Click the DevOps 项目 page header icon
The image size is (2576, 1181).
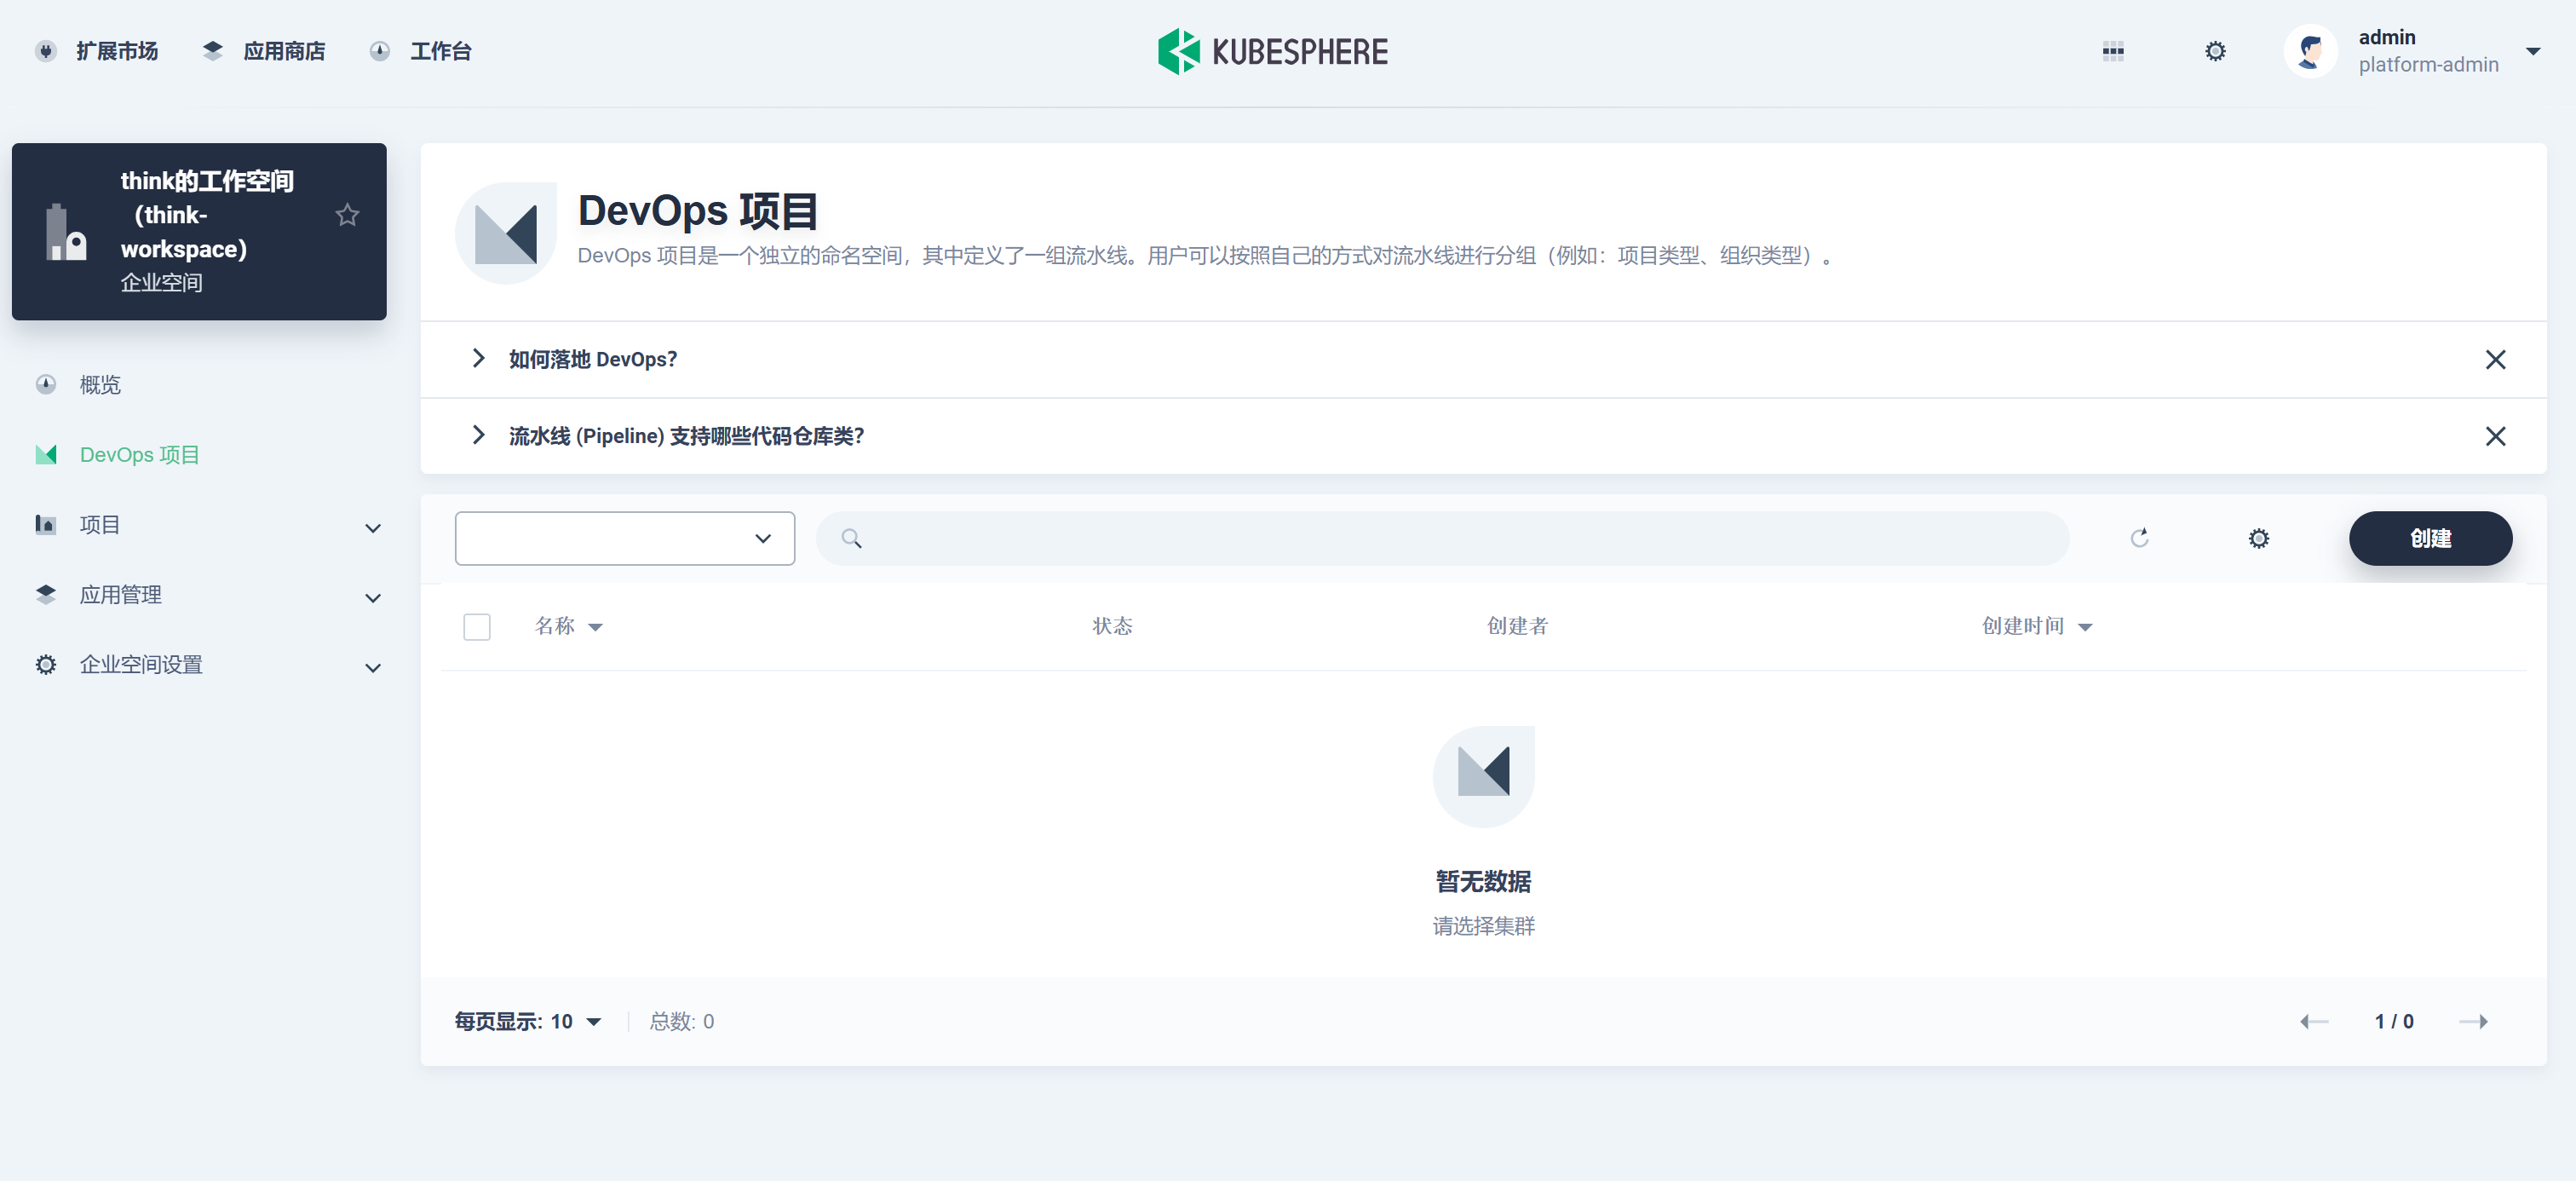coord(506,232)
